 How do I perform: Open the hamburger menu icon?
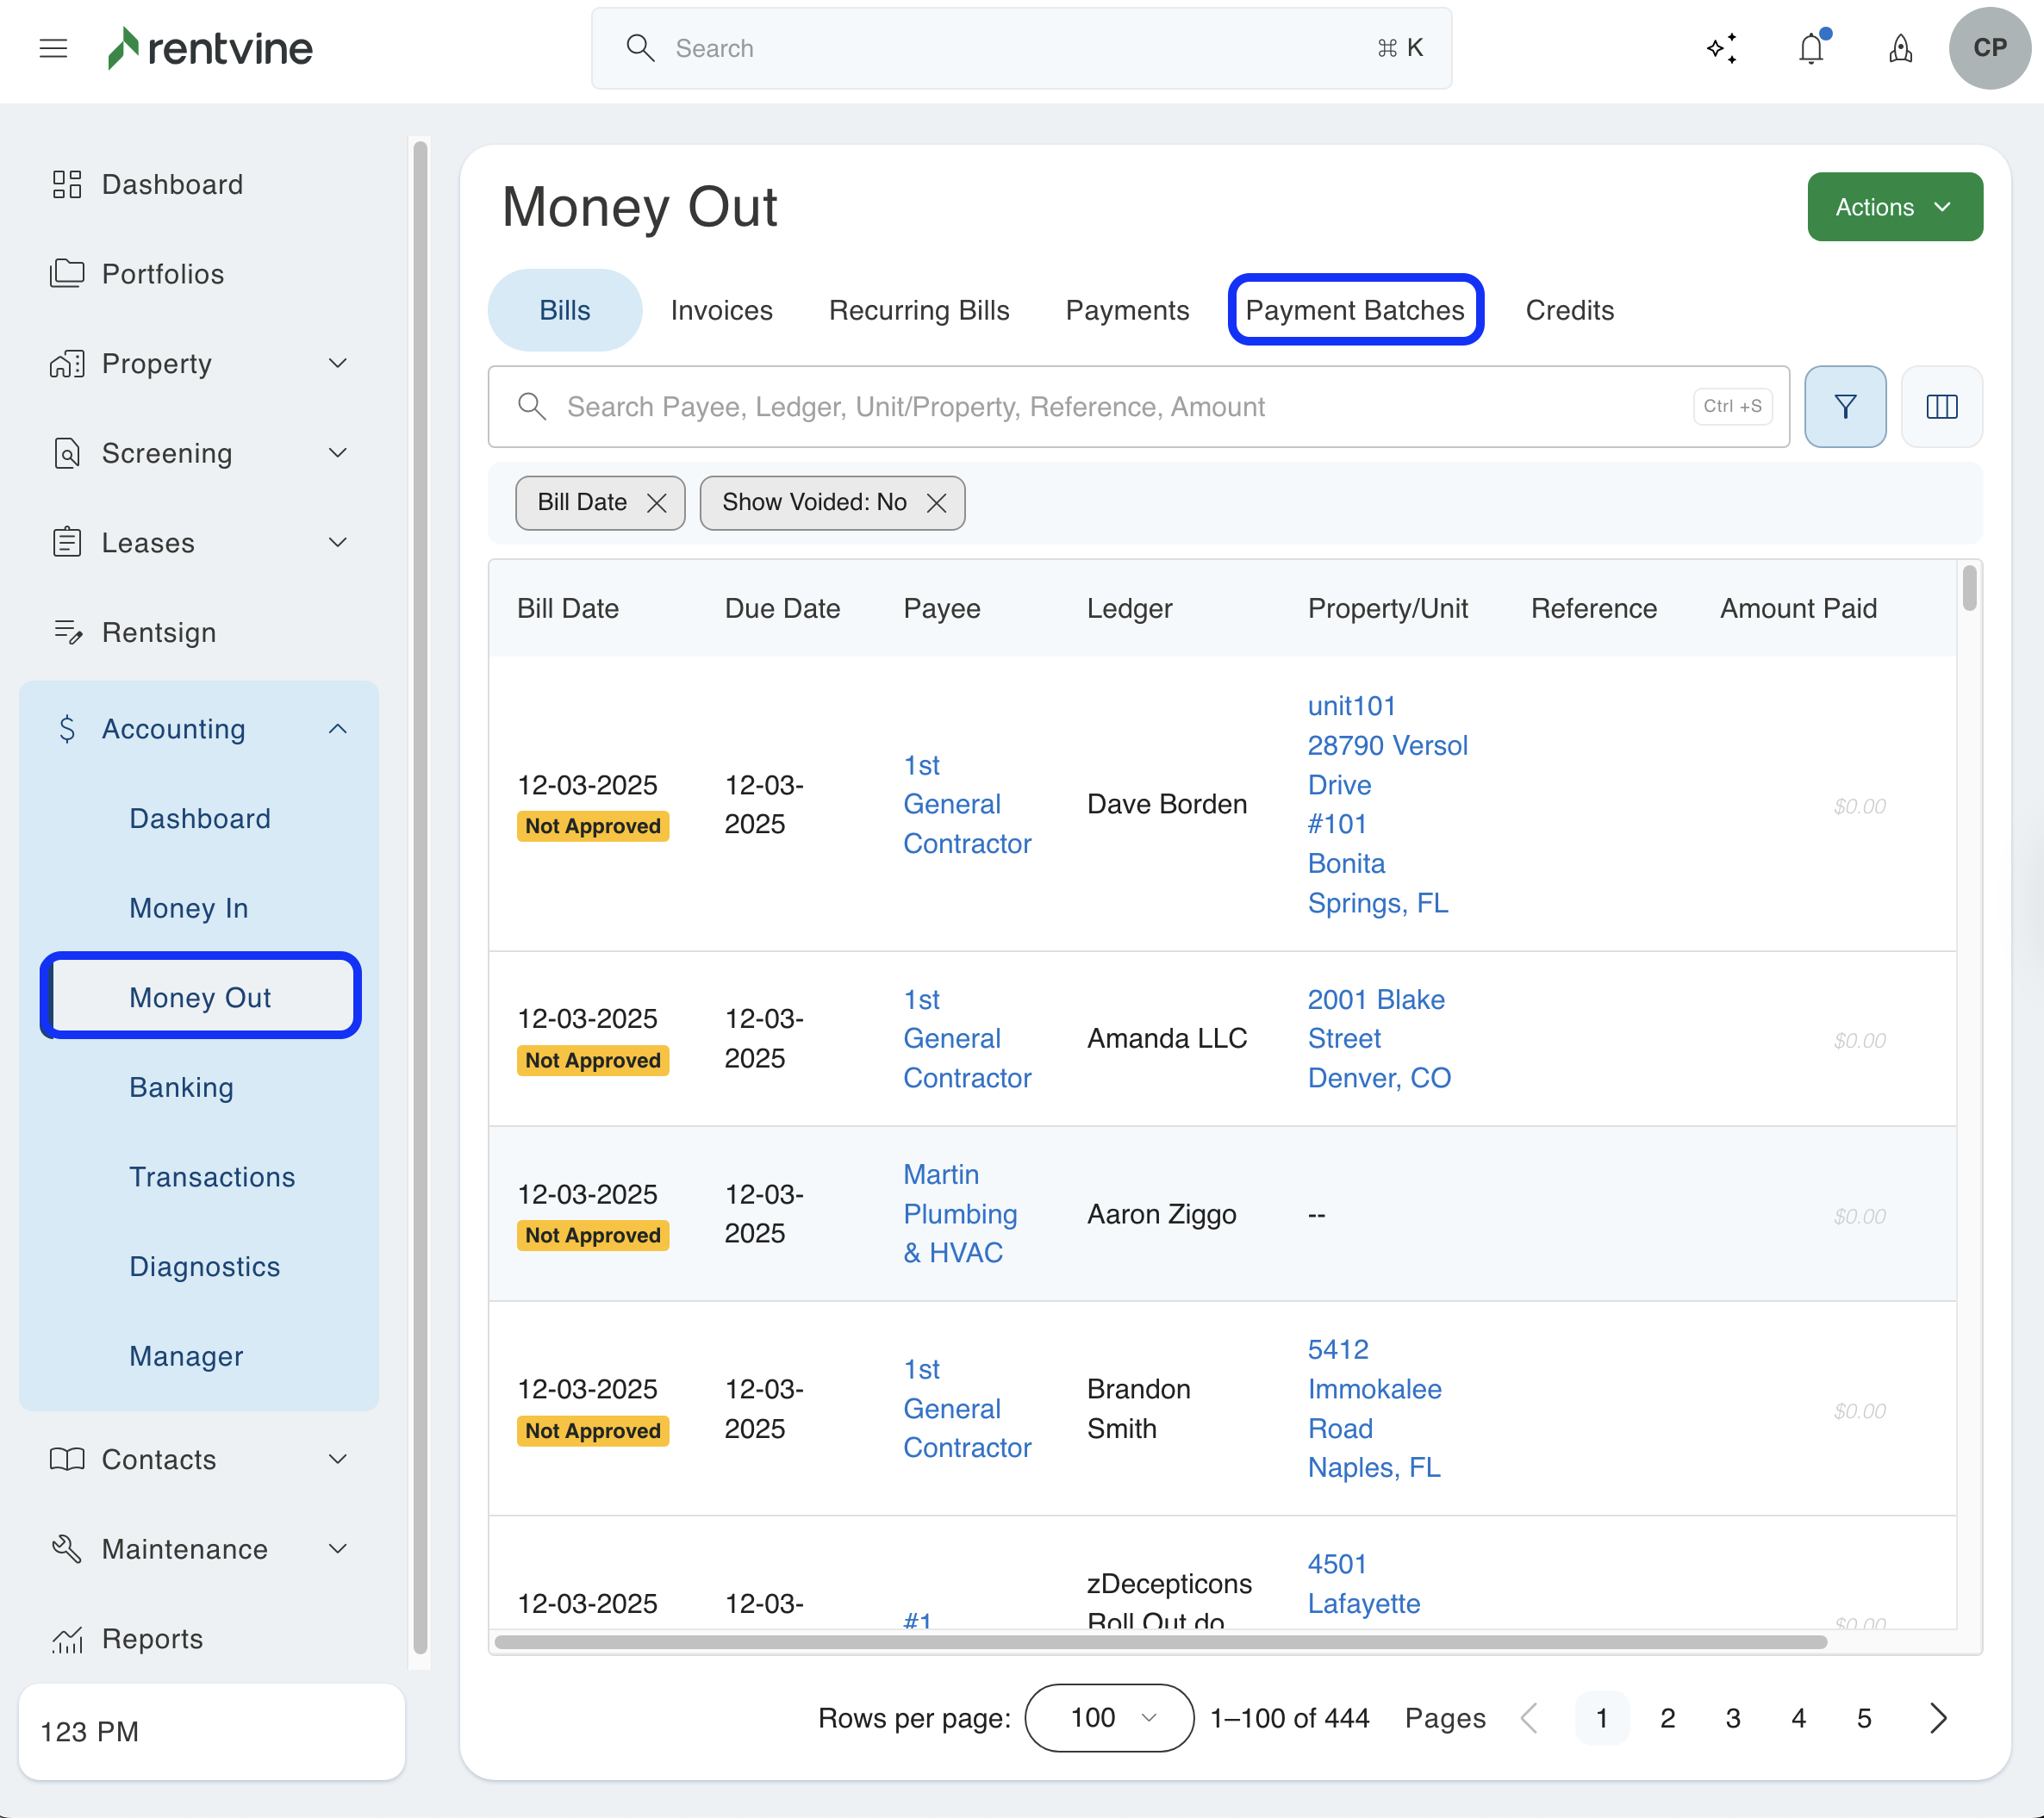53,48
